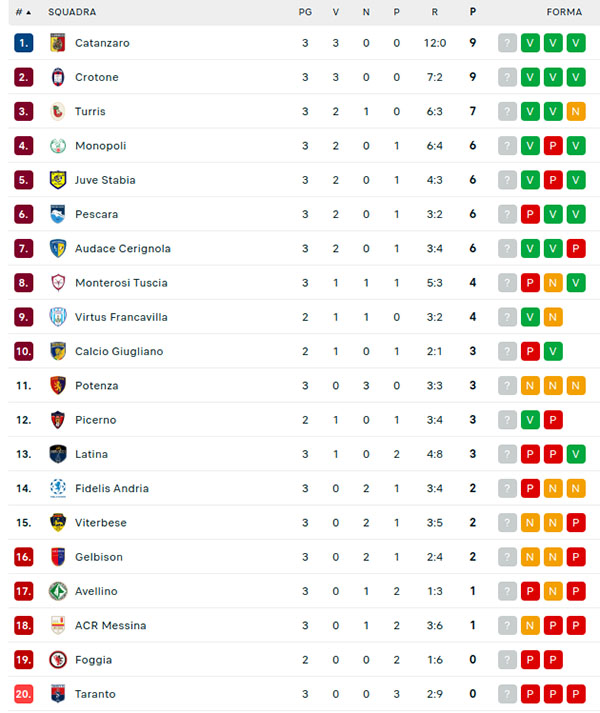
Task: Click the Juve Stabia crest icon
Action: coord(57,180)
